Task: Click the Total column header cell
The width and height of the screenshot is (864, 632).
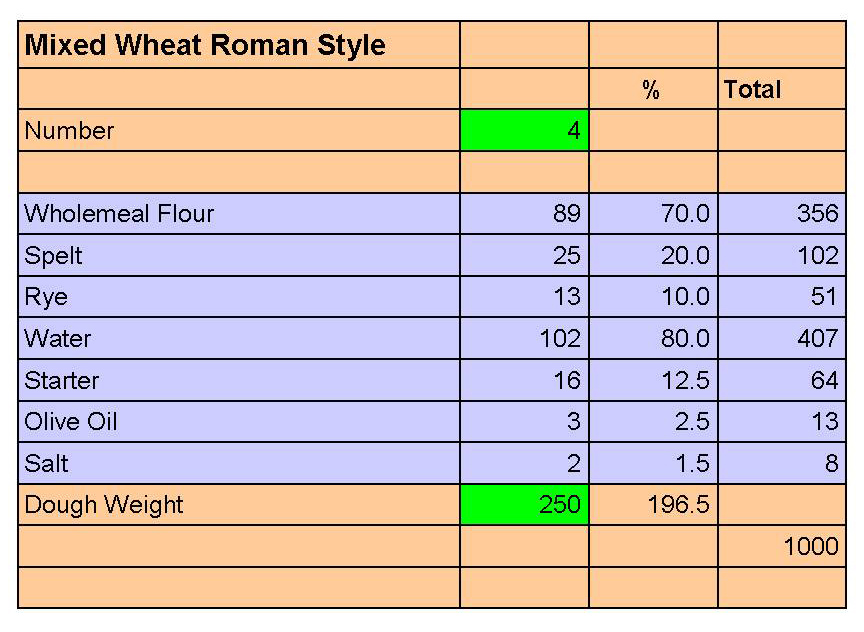Action: pos(782,89)
